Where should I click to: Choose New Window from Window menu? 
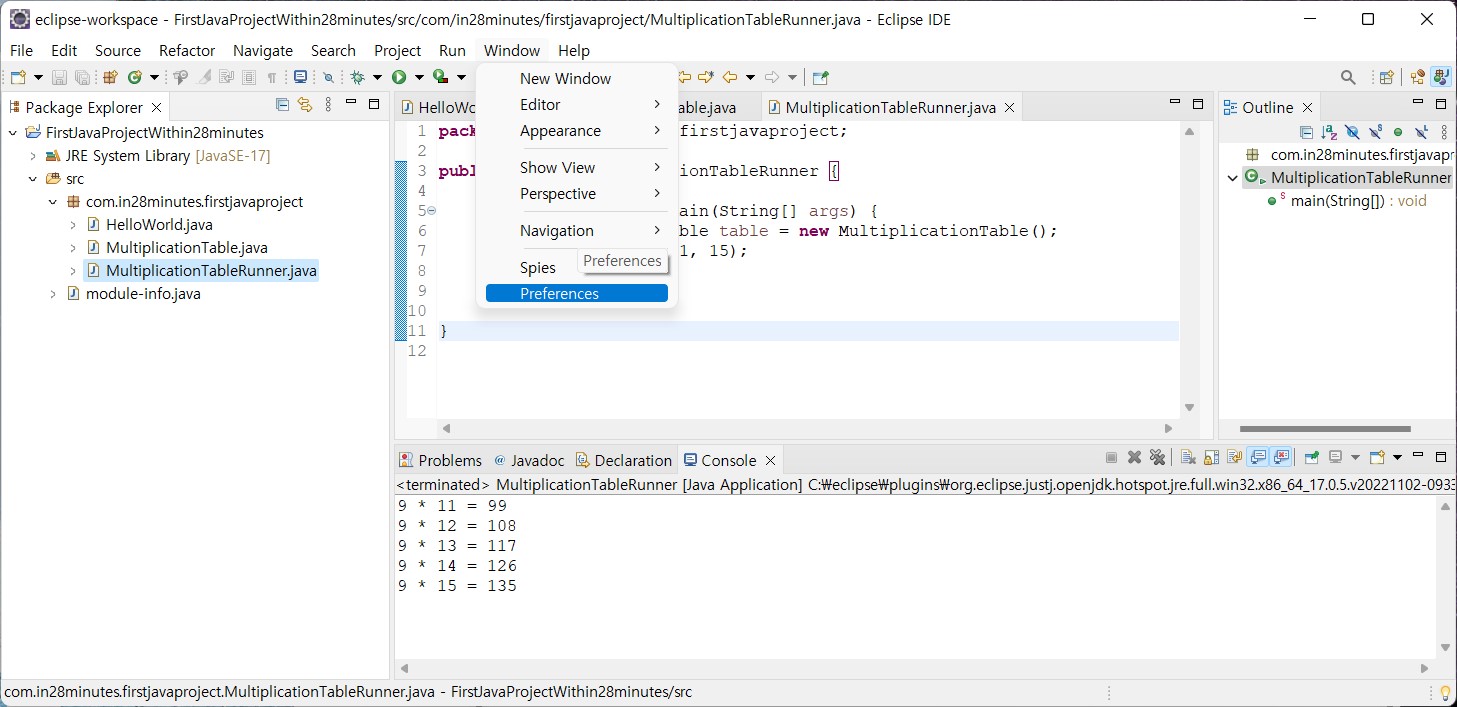coord(577,78)
